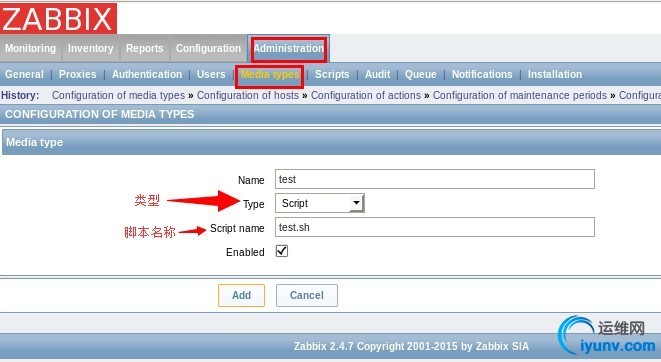
Task: Open history link Configuration of hosts
Action: pos(247,95)
